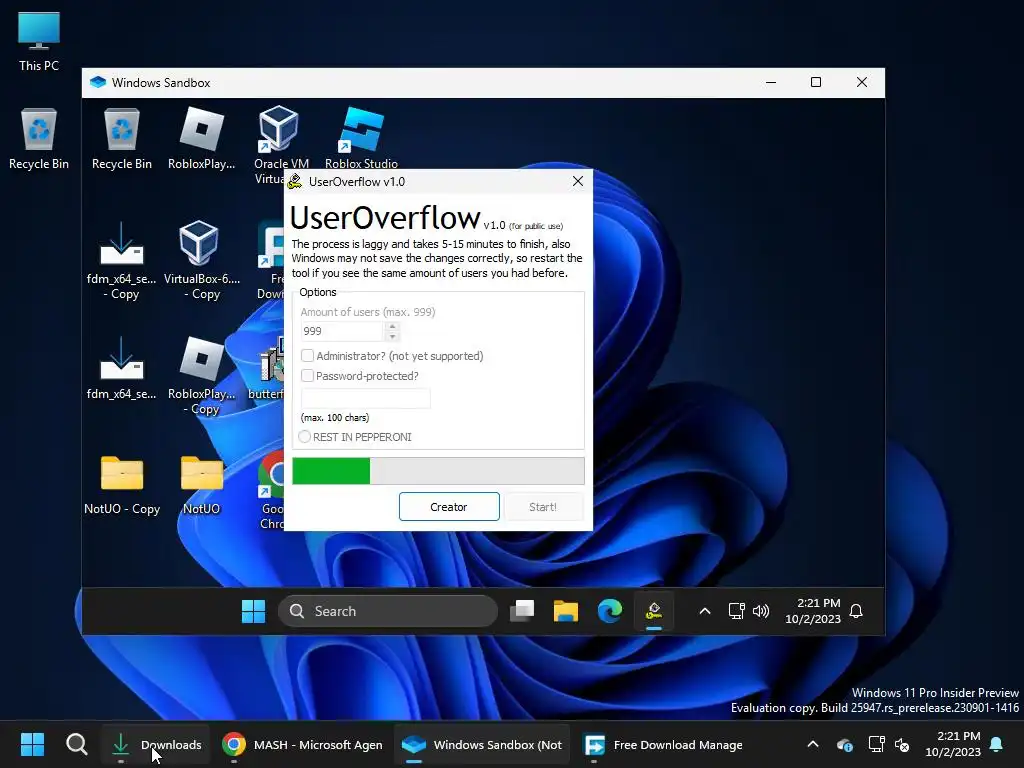This screenshot has height=768, width=1024.
Task: Decrease amount of users stepper down
Action: click(392, 336)
